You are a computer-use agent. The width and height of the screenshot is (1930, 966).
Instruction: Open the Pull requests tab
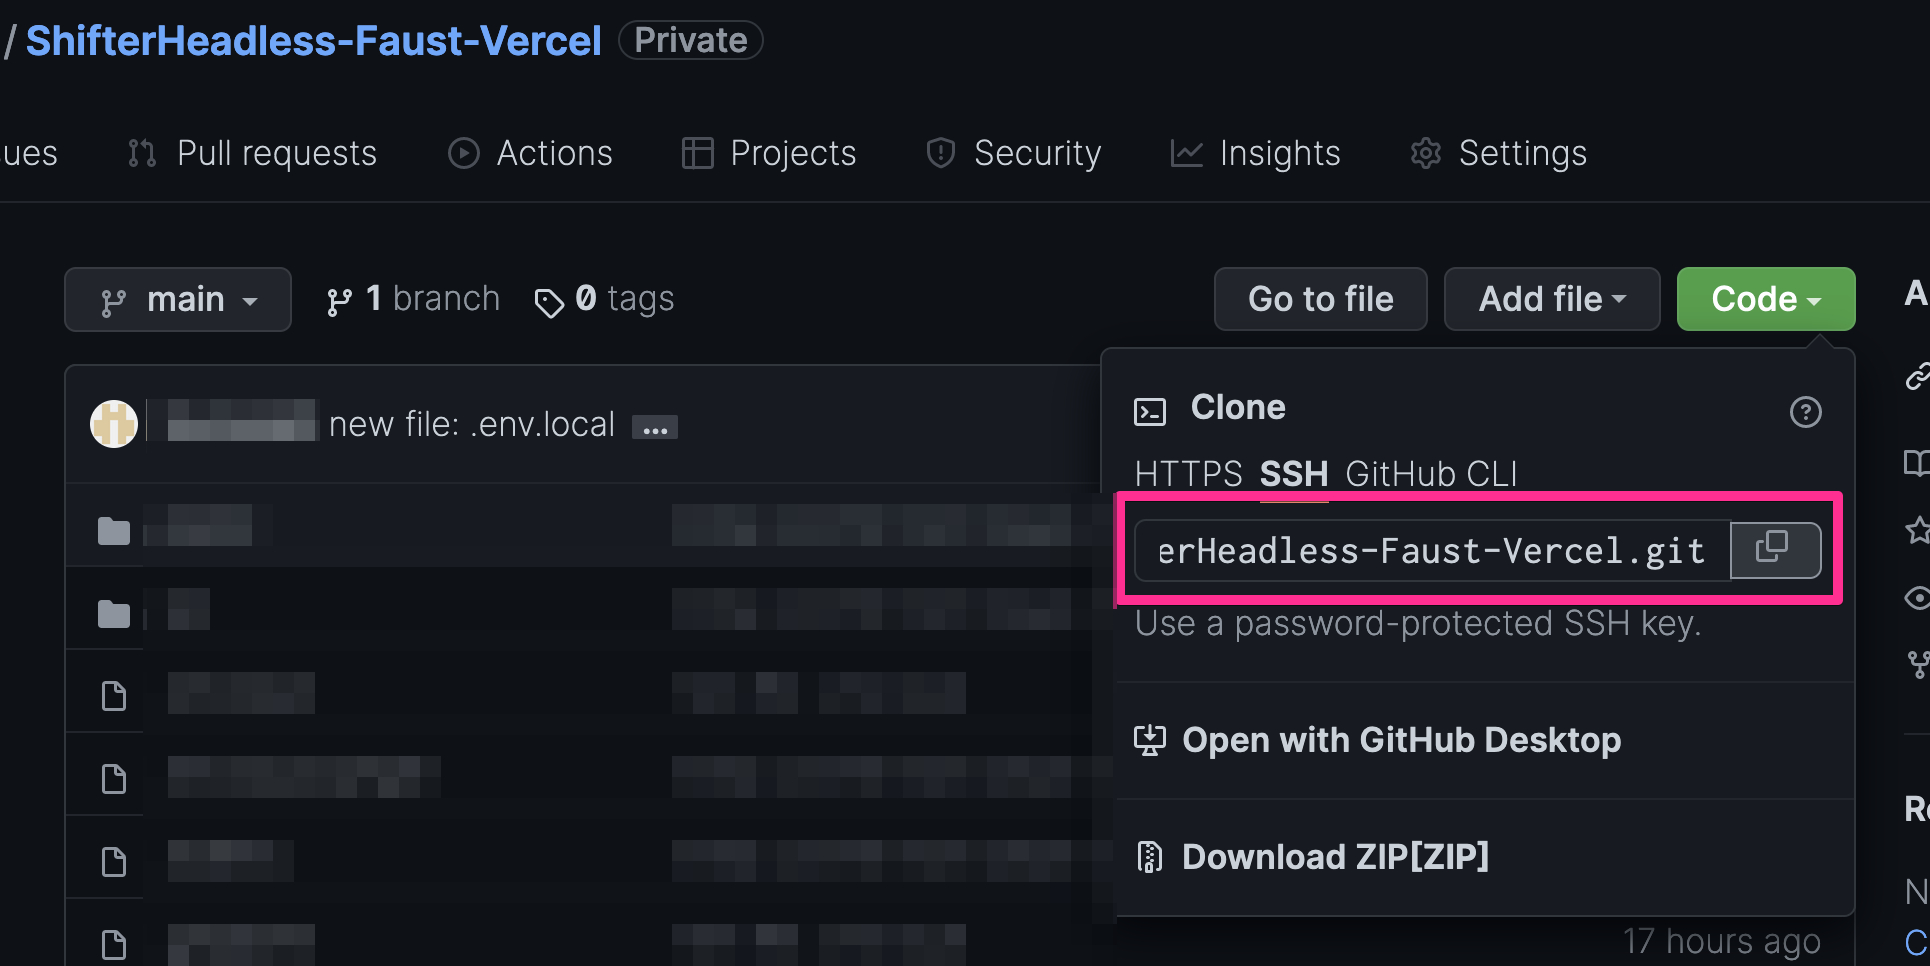tap(252, 153)
